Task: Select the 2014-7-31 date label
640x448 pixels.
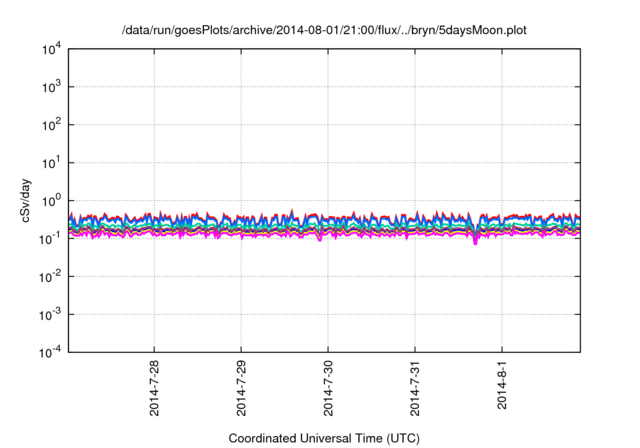Action: click(x=415, y=388)
